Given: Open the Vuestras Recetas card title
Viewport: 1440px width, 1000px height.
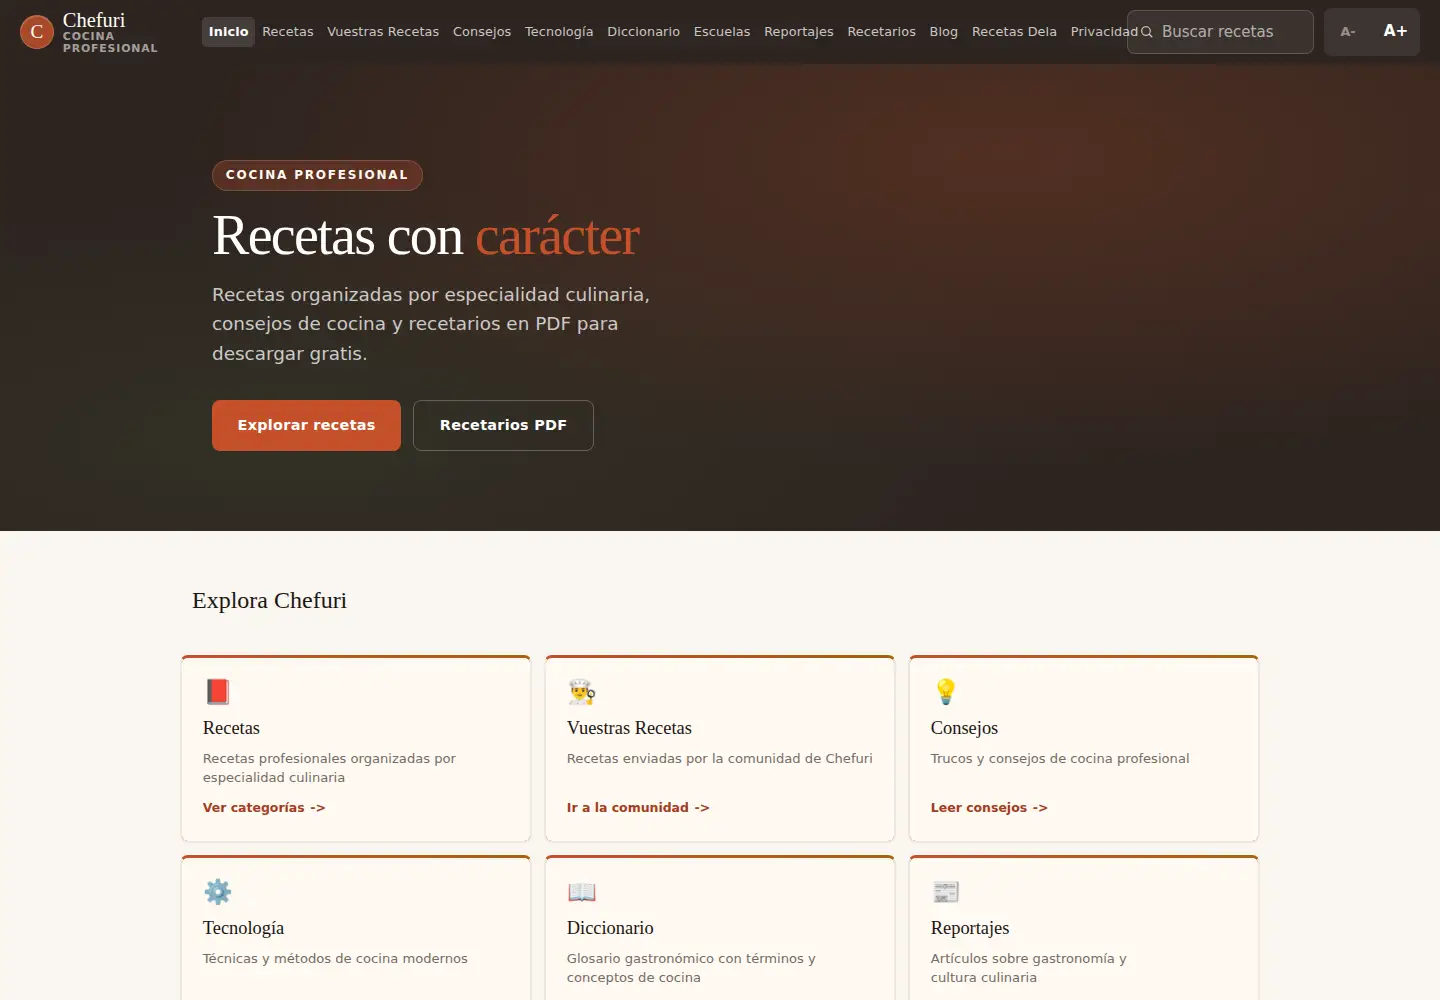Looking at the screenshot, I should coord(629,728).
